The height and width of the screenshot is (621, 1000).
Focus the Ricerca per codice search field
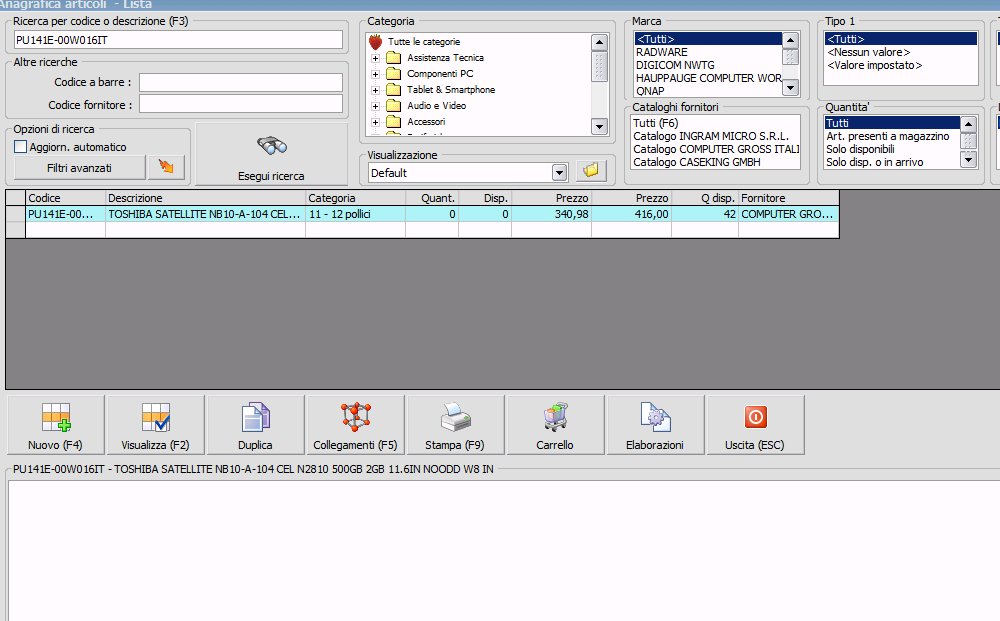click(x=179, y=40)
